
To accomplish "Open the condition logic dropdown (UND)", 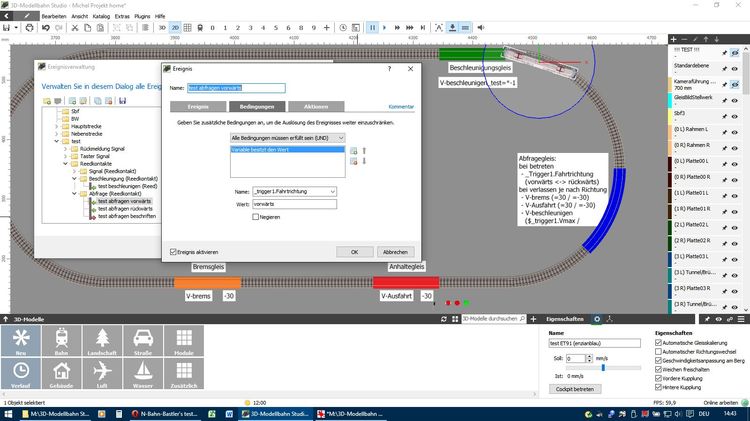I will click(287, 138).
